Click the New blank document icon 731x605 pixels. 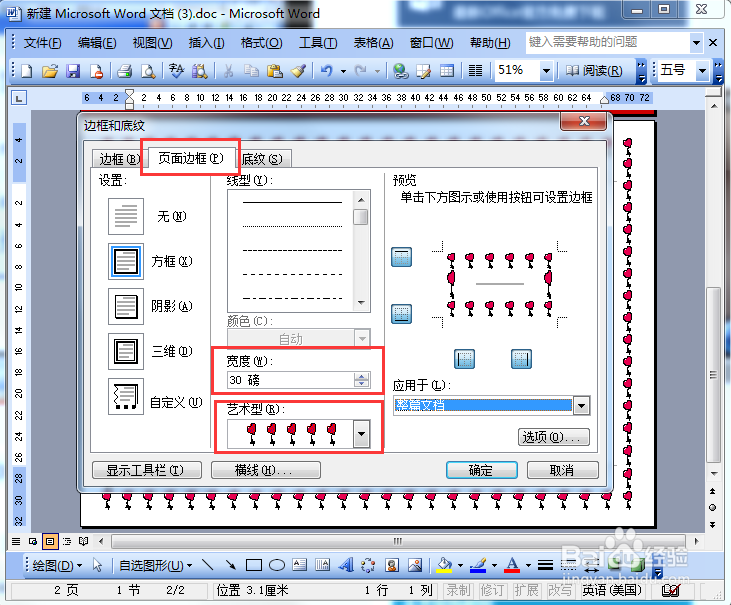27,71
